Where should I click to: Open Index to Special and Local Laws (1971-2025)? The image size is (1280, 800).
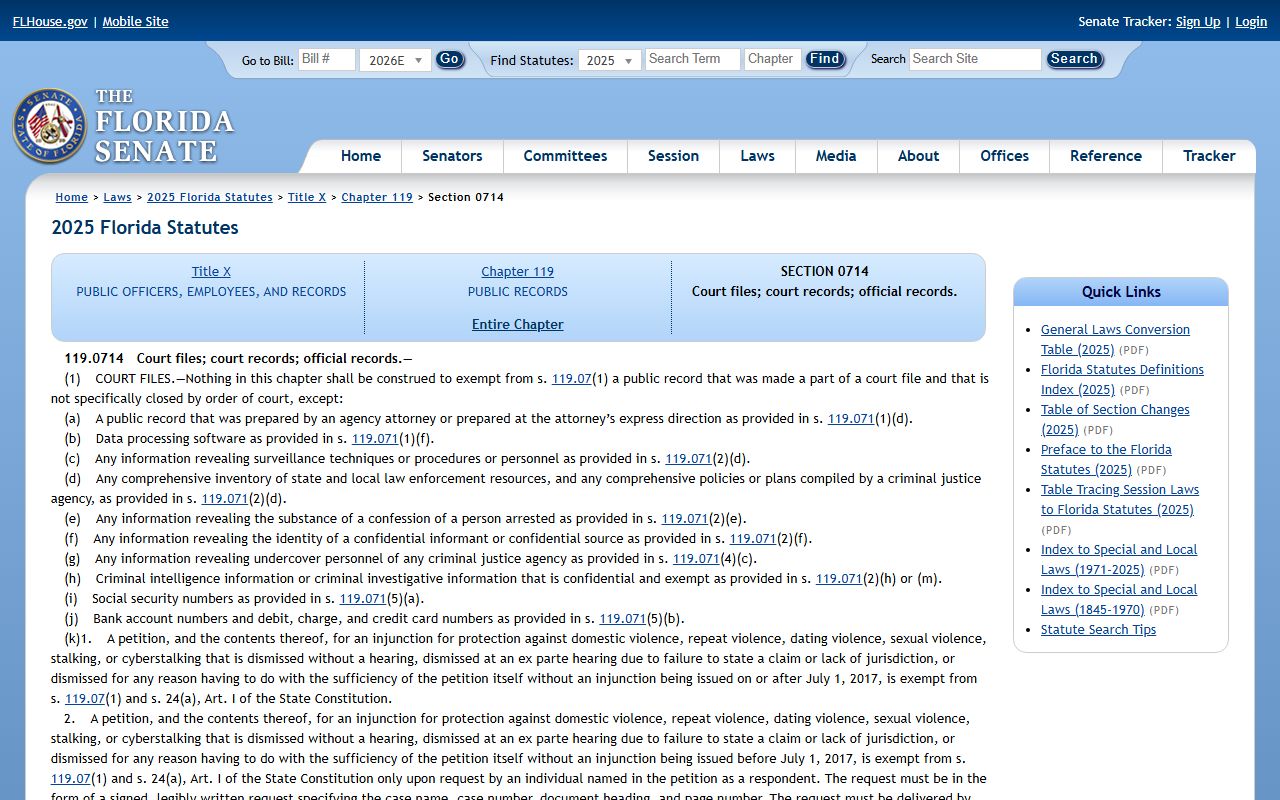click(1119, 559)
